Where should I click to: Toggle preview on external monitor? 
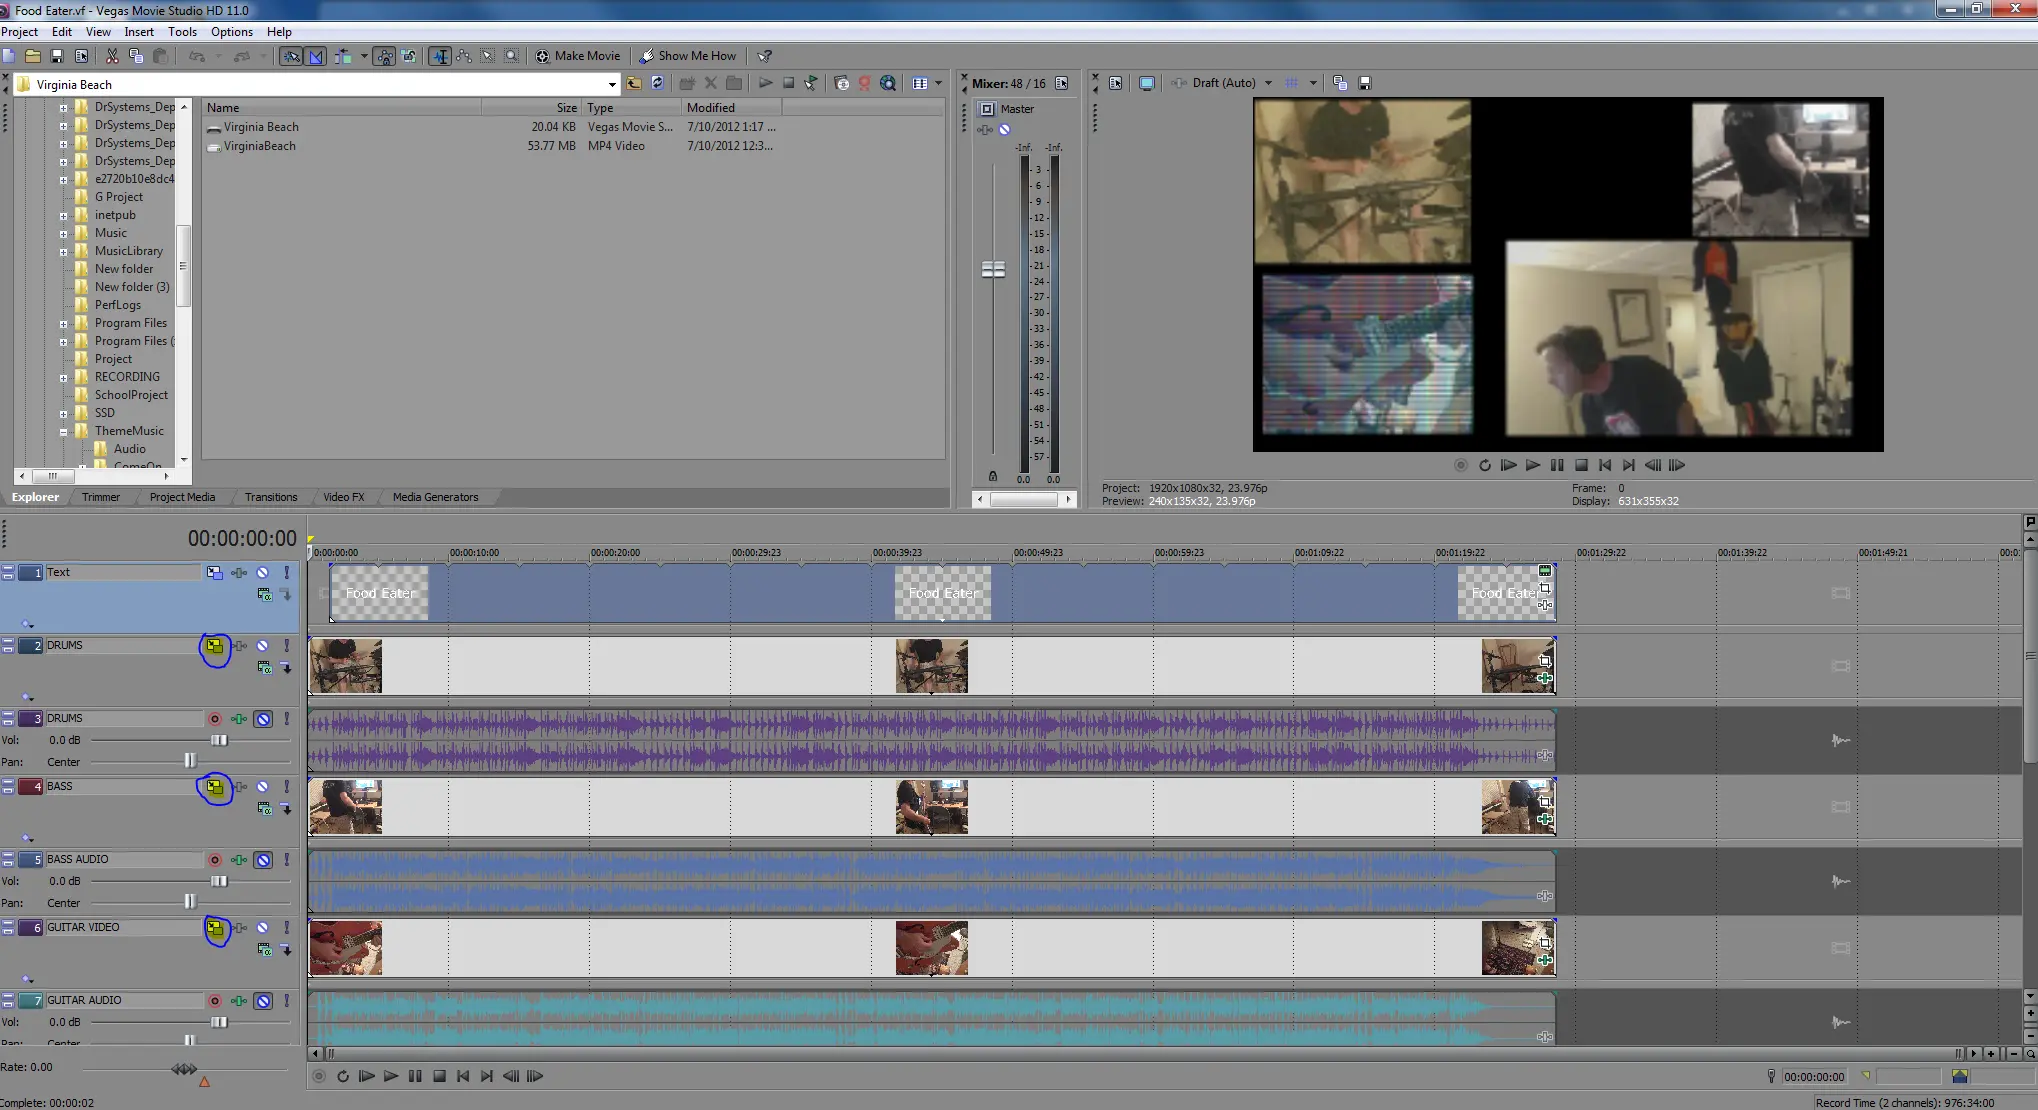pos(1147,83)
